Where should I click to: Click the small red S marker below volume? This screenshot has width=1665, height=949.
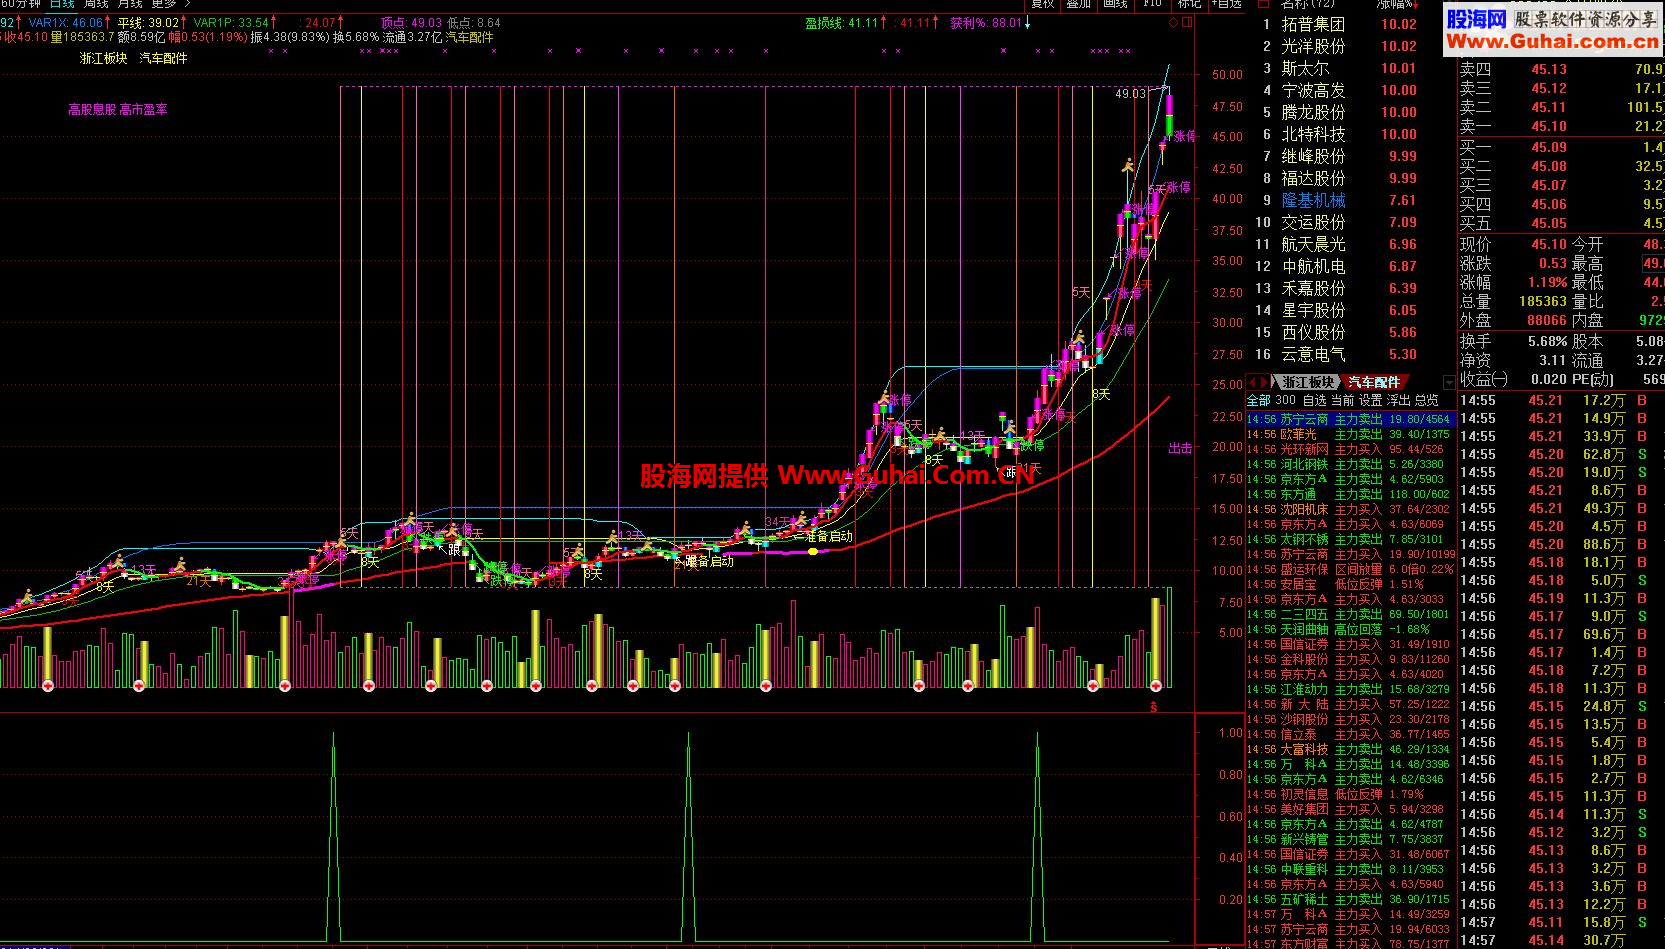tap(1153, 707)
